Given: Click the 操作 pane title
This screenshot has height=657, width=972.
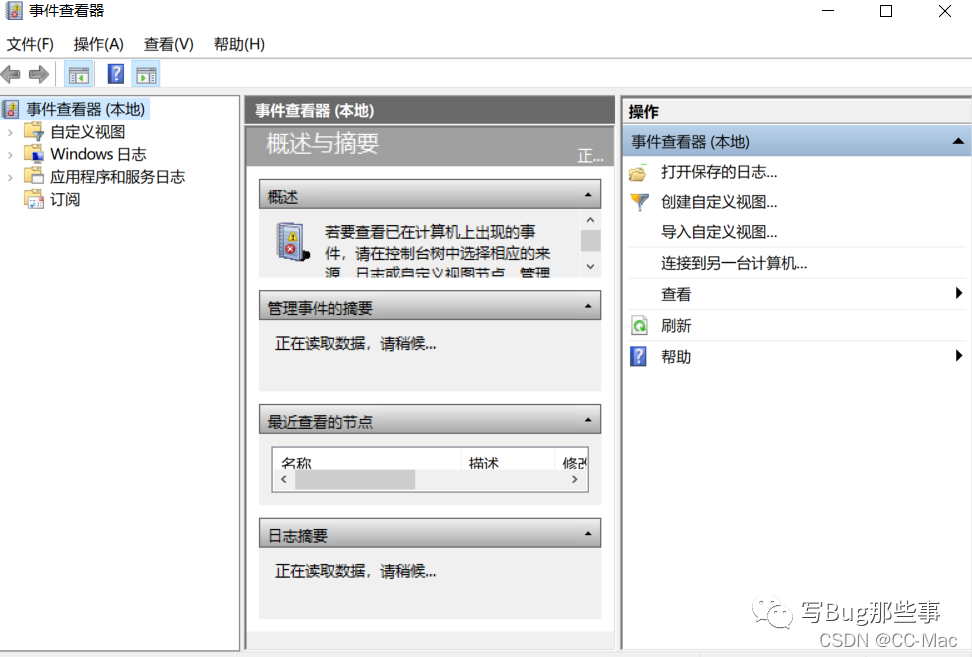Looking at the screenshot, I should click(x=643, y=112).
